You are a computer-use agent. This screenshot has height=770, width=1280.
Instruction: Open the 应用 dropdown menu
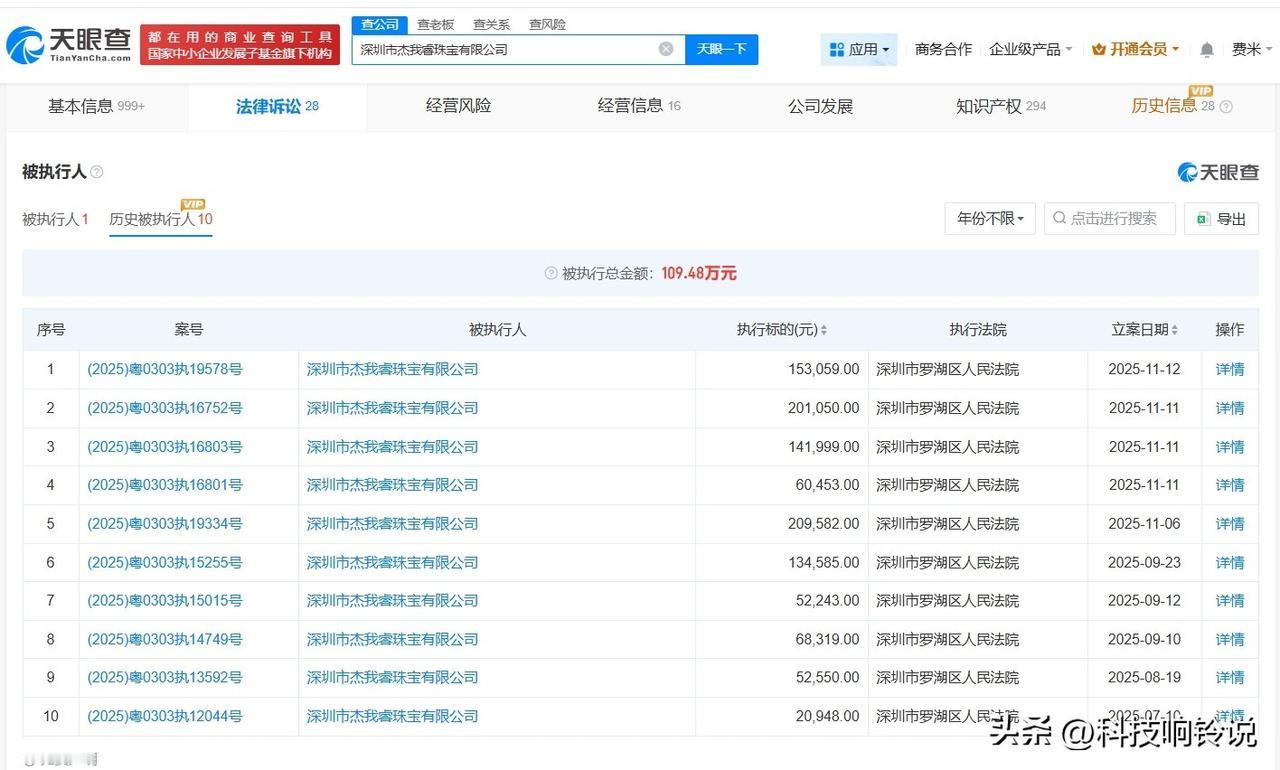[x=859, y=49]
